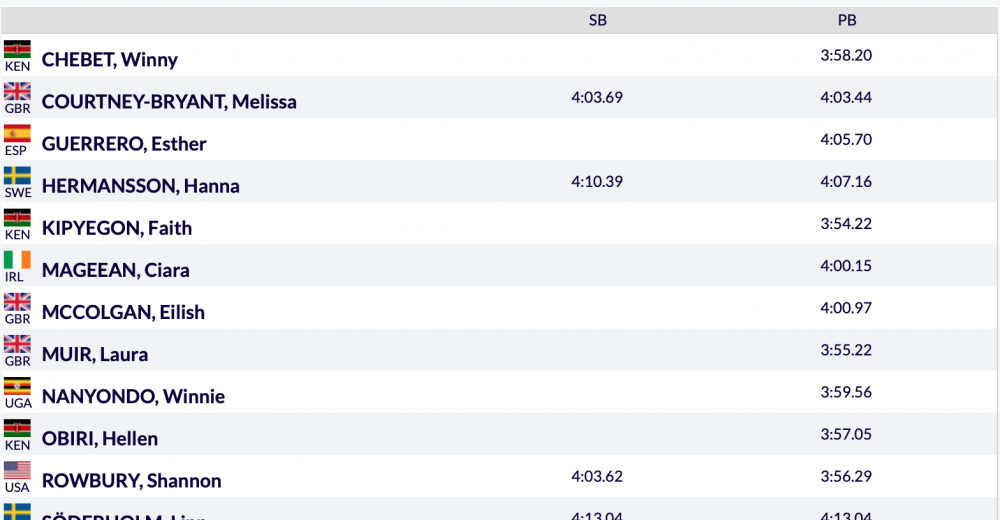Select MCCOLGAN, Eilish athlete name
Screen dimensions: 1000x520
click(x=123, y=312)
